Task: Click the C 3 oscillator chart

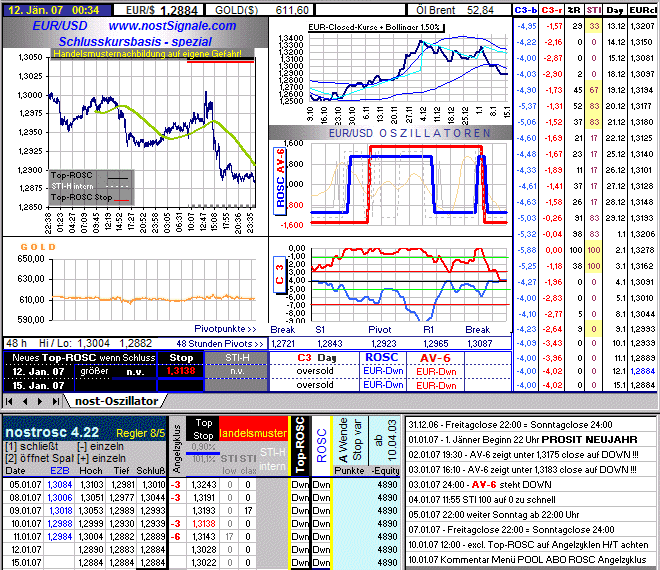Action: click(409, 285)
